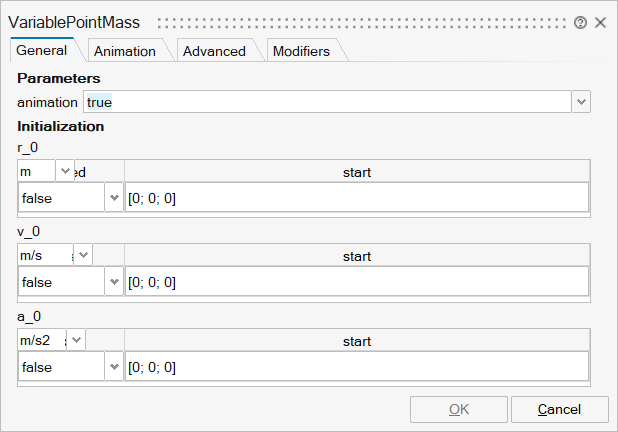Edit the r_0 start value field
Image resolution: width=618 pixels, height=432 pixels.
(x=356, y=198)
